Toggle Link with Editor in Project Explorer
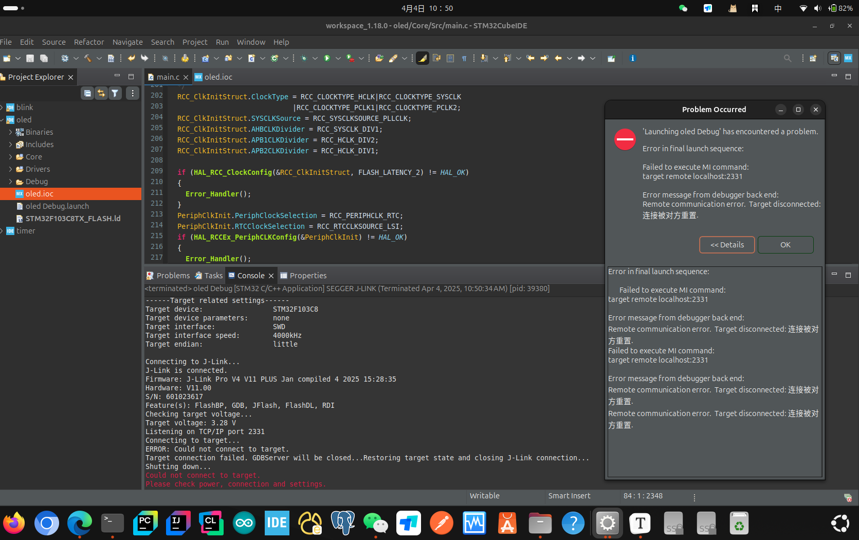 click(101, 93)
